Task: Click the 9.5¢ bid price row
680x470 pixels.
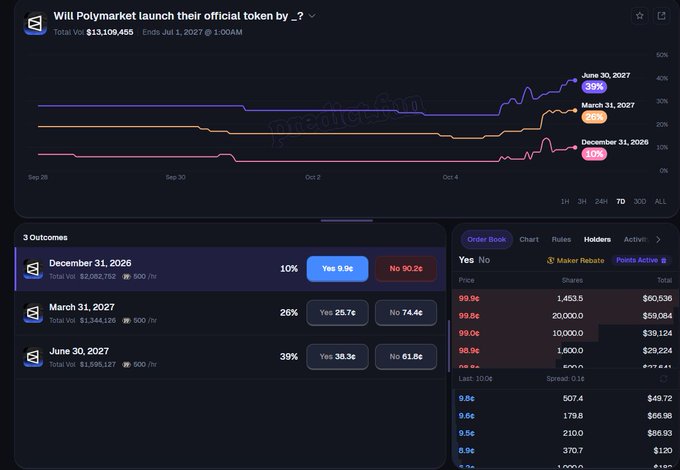Action: (566, 433)
